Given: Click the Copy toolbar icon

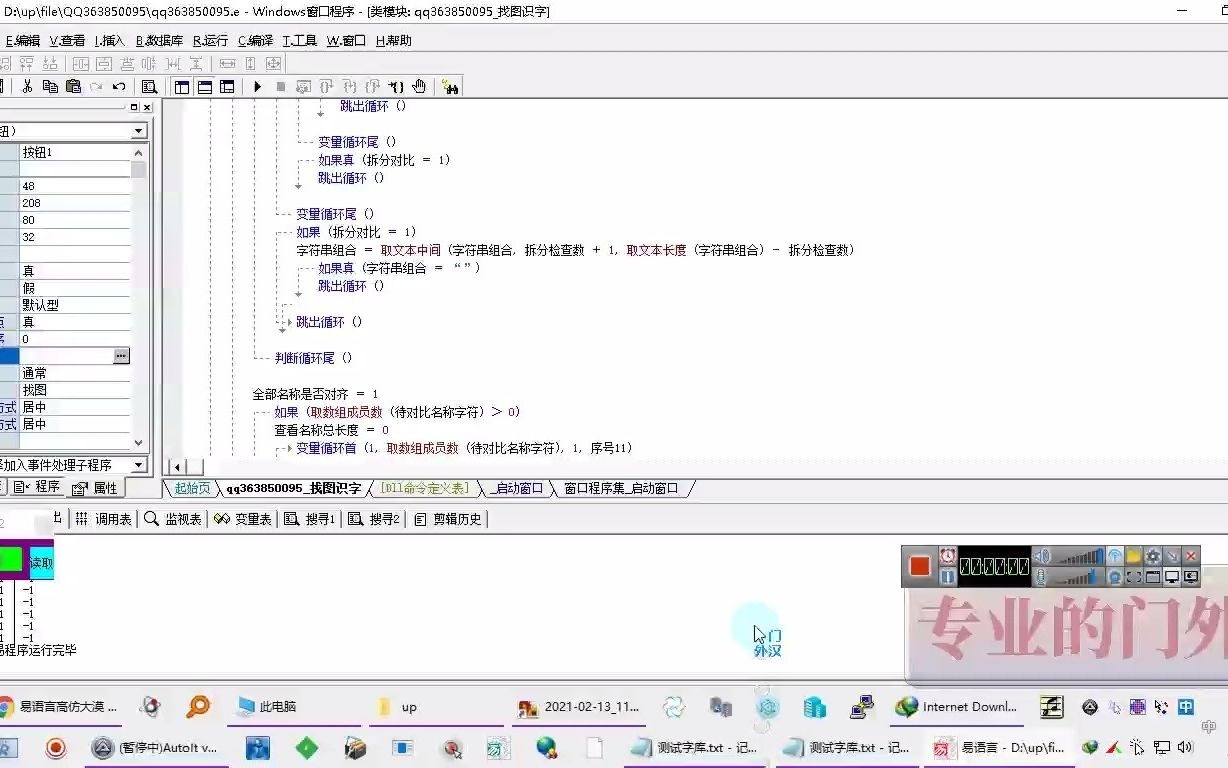Looking at the screenshot, I should [x=50, y=86].
